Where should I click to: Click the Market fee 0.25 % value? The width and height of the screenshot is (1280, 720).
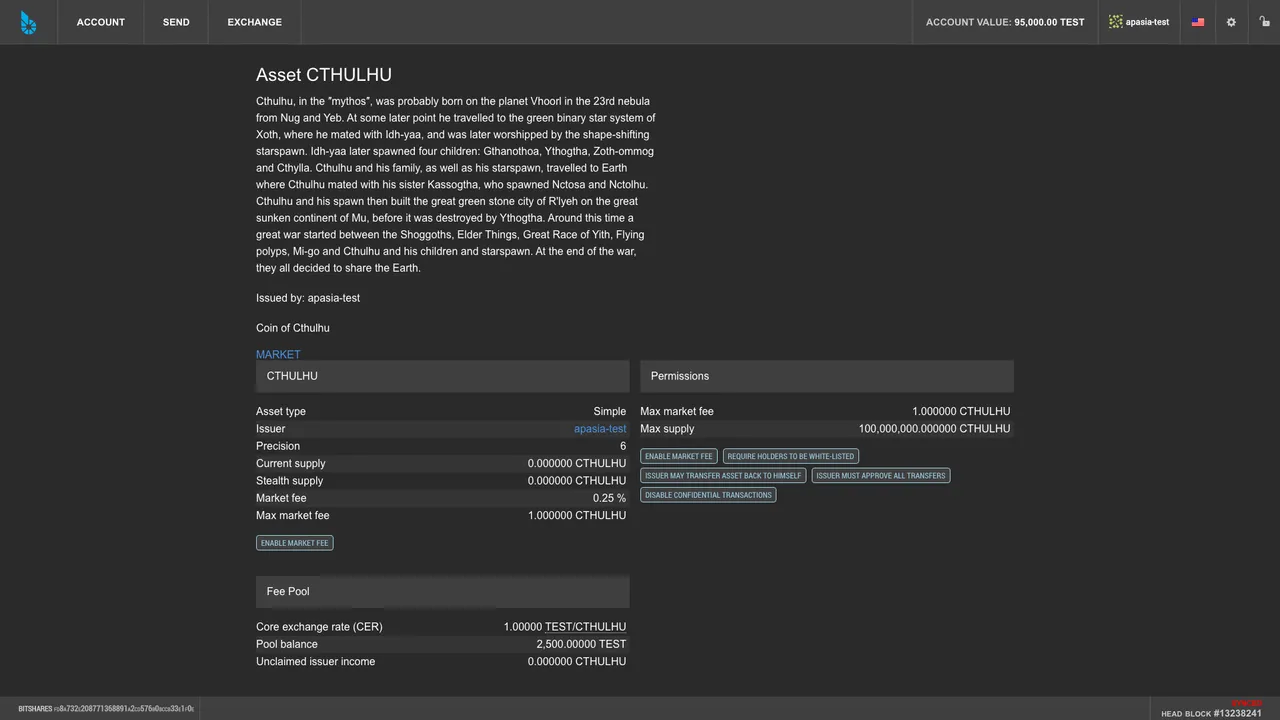coord(609,498)
